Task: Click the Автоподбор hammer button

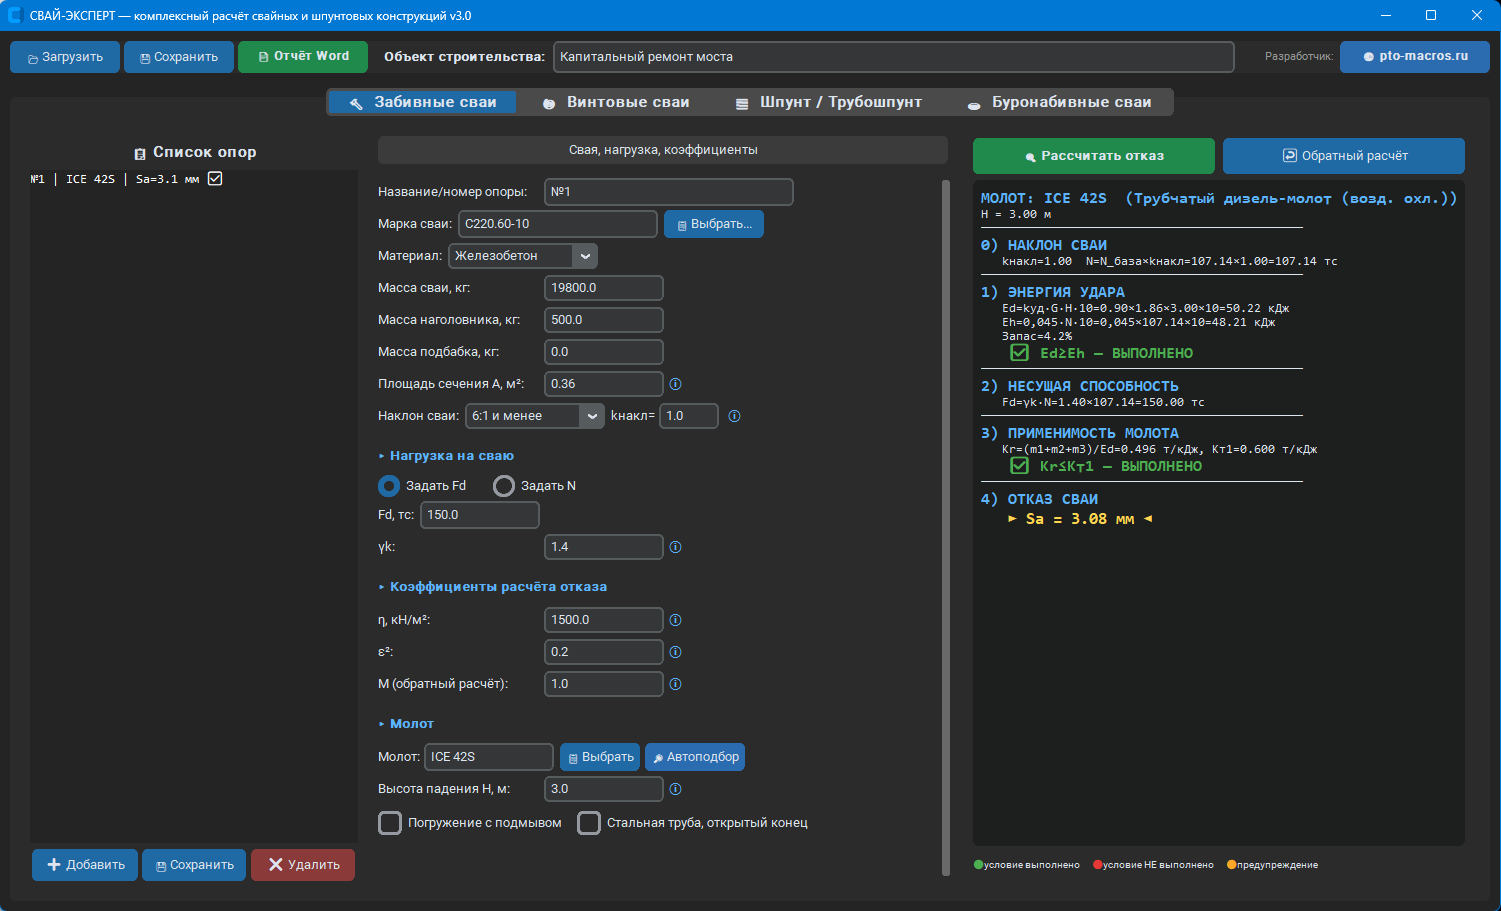Action: (695, 757)
